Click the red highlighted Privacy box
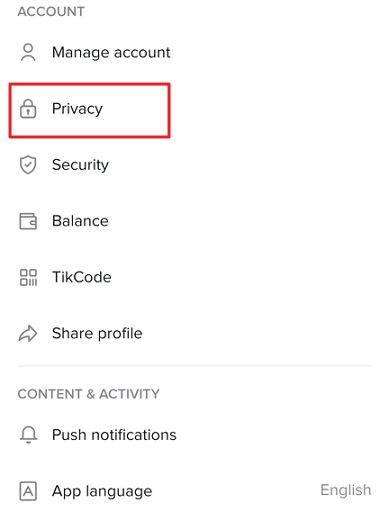This screenshot has width=389, height=525. coord(90,110)
